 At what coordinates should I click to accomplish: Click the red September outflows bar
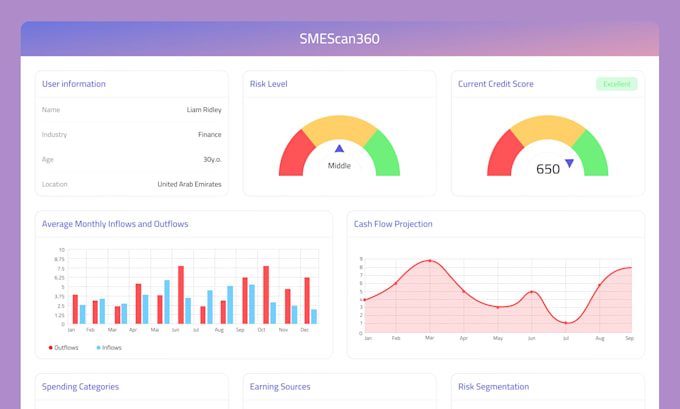pos(245,301)
